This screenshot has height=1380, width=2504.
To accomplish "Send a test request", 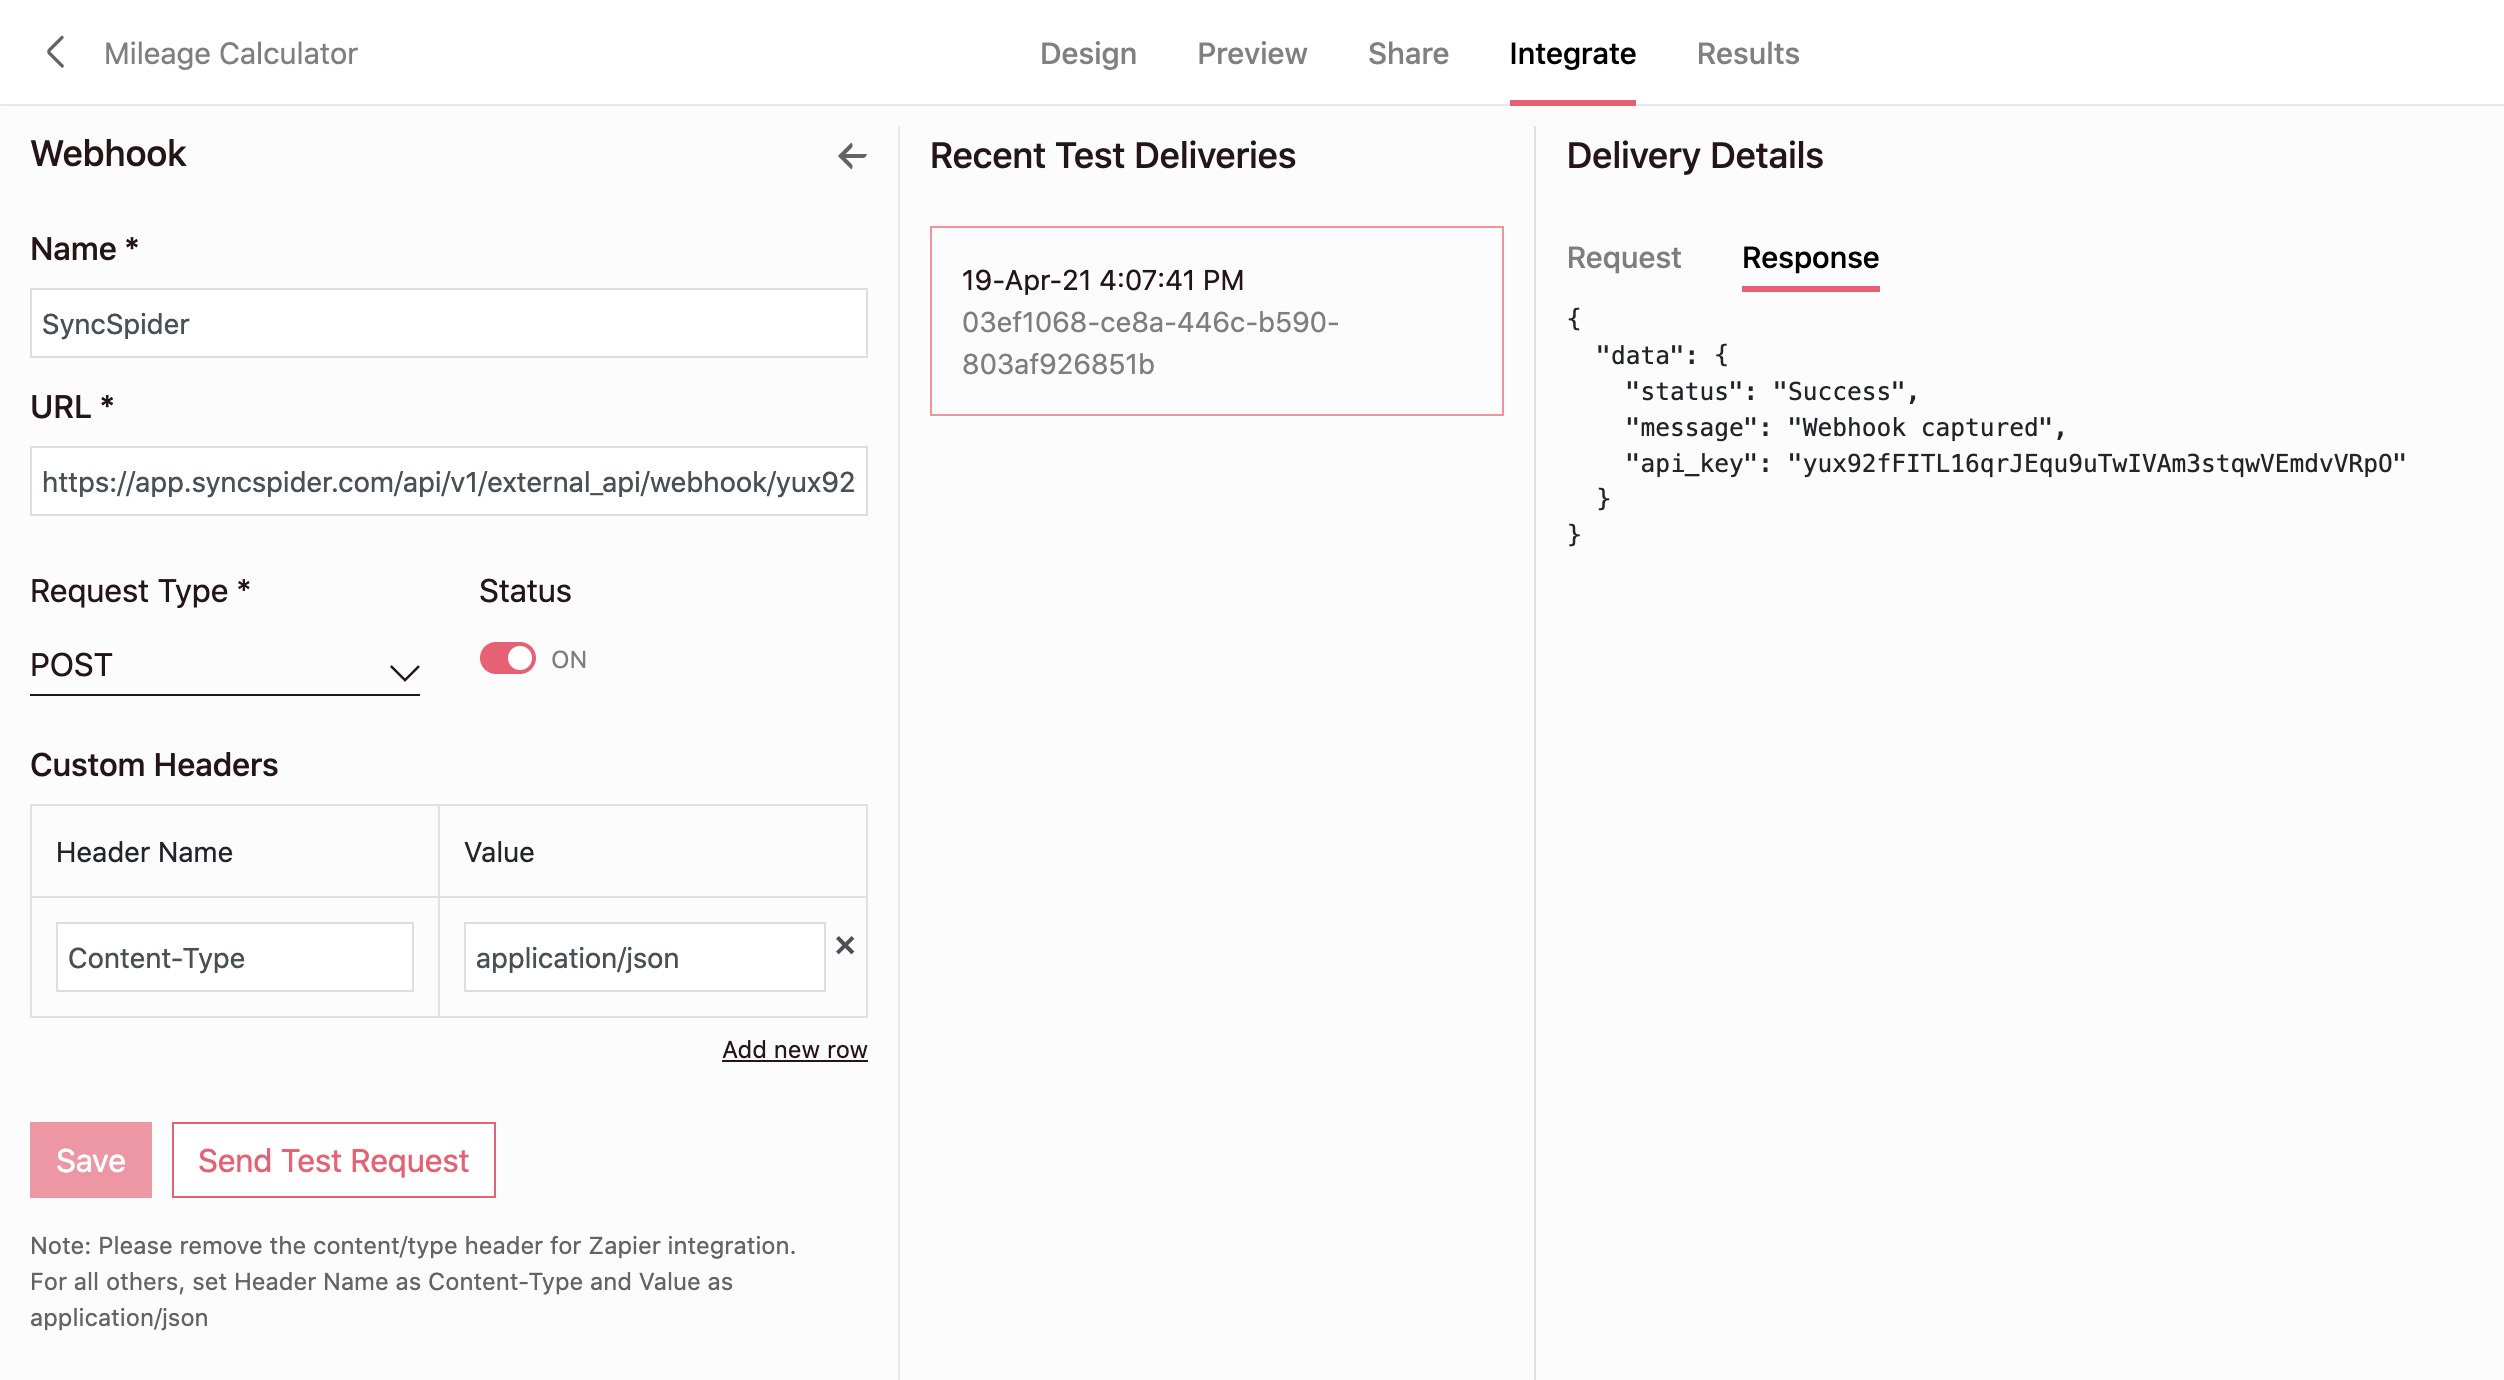I will pos(334,1160).
